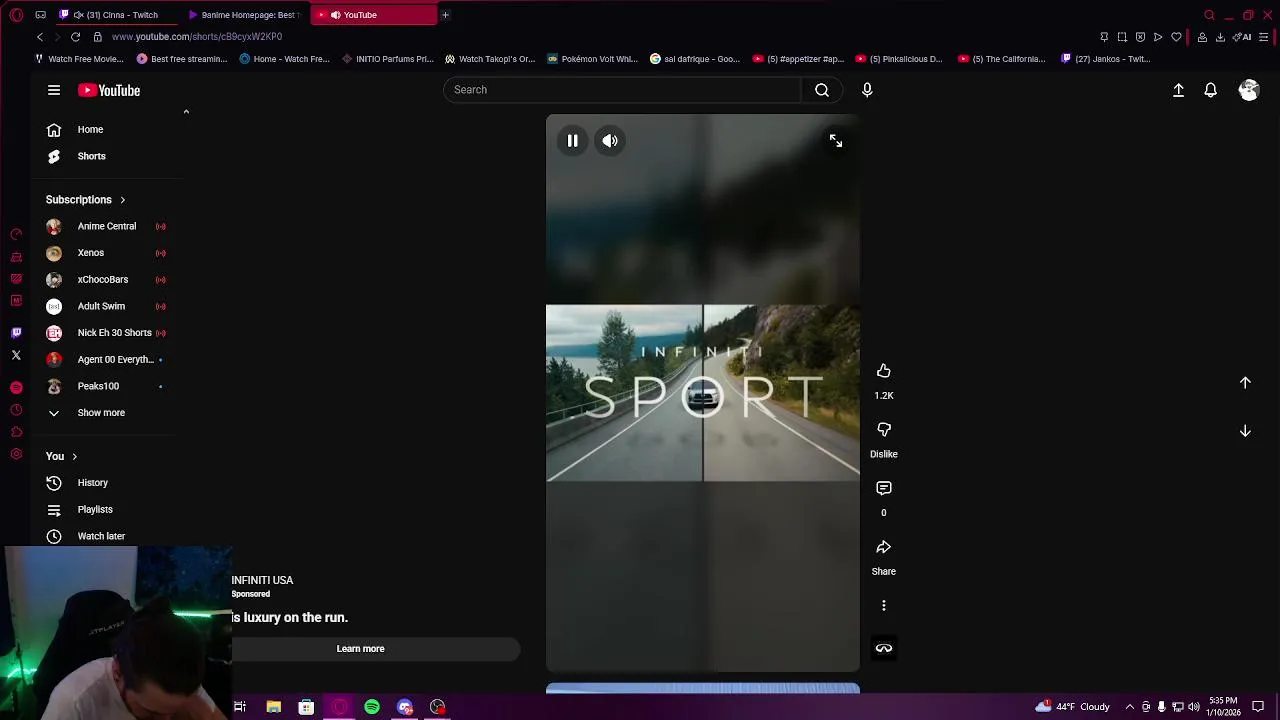The image size is (1280, 720).
Task: Open YouTube notifications bell
Action: click(x=1211, y=90)
